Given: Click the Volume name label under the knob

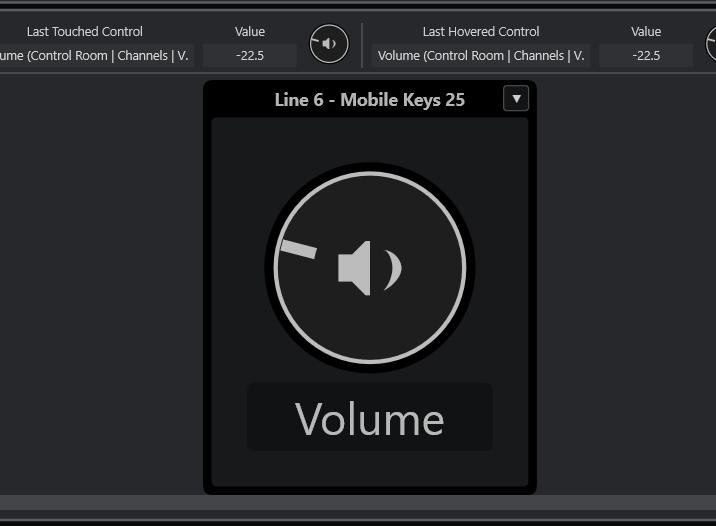Looking at the screenshot, I should 370,418.
